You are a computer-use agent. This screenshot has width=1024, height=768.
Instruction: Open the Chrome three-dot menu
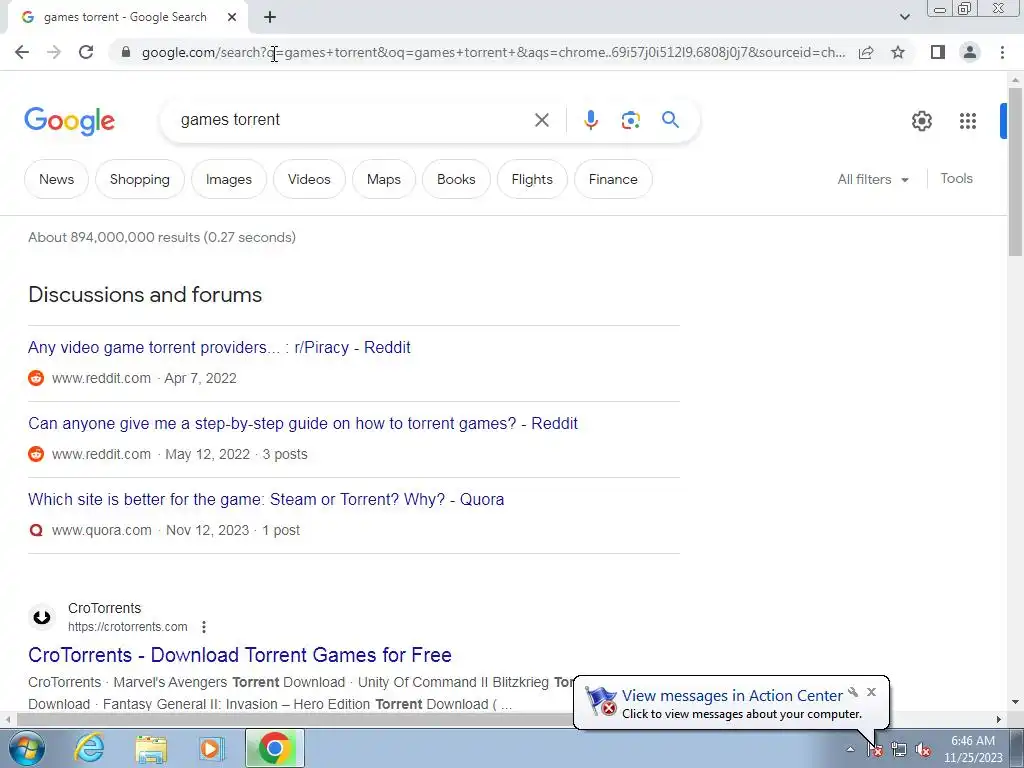(x=1002, y=52)
